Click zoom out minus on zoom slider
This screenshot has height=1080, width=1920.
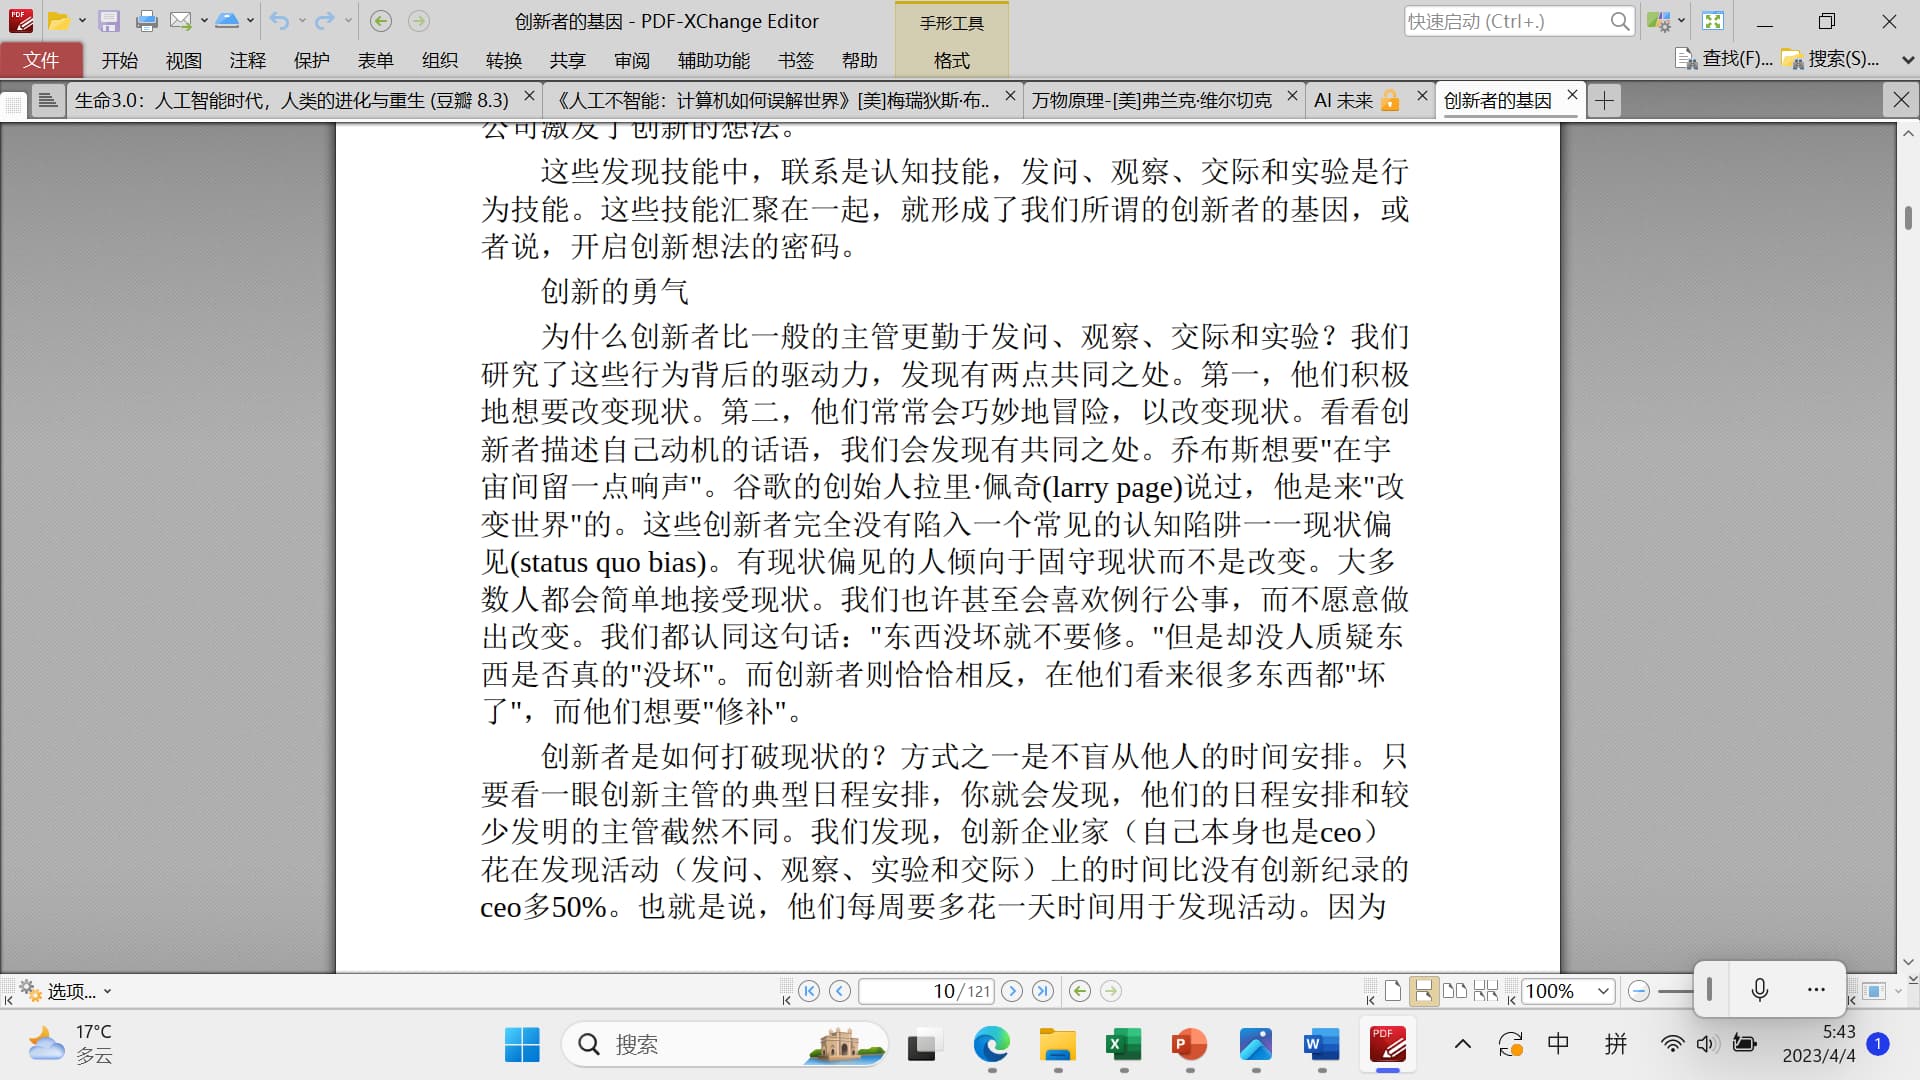1638,991
